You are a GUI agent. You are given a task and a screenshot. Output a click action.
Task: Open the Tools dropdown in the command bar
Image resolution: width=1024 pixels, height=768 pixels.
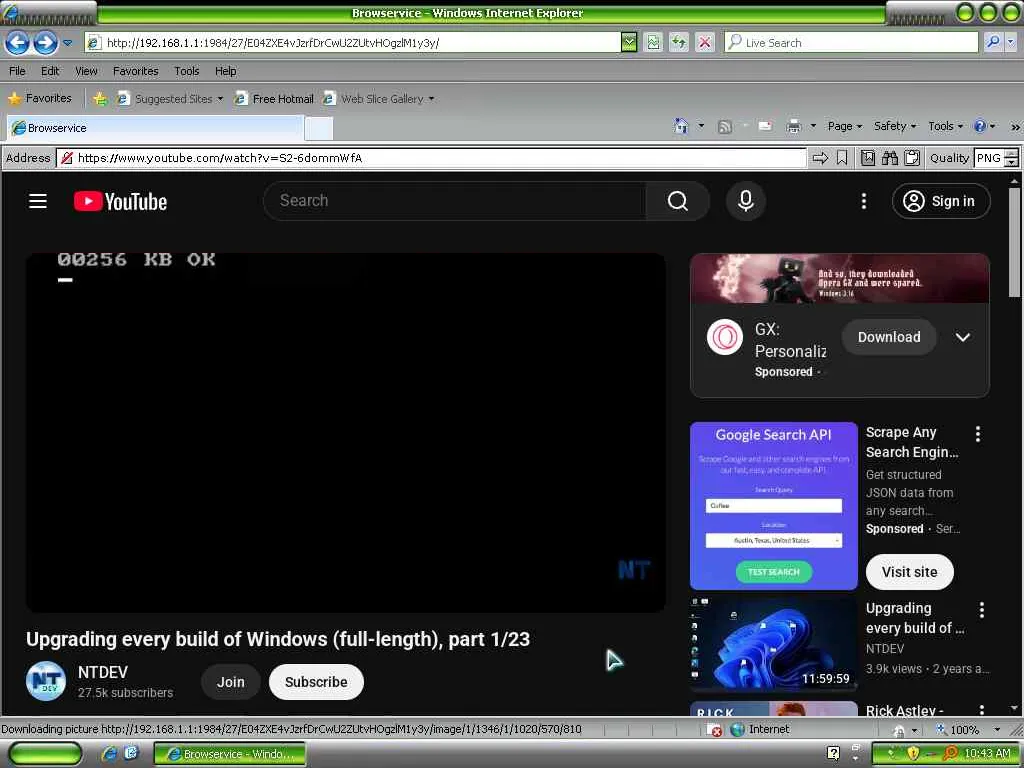pyautogui.click(x=946, y=126)
